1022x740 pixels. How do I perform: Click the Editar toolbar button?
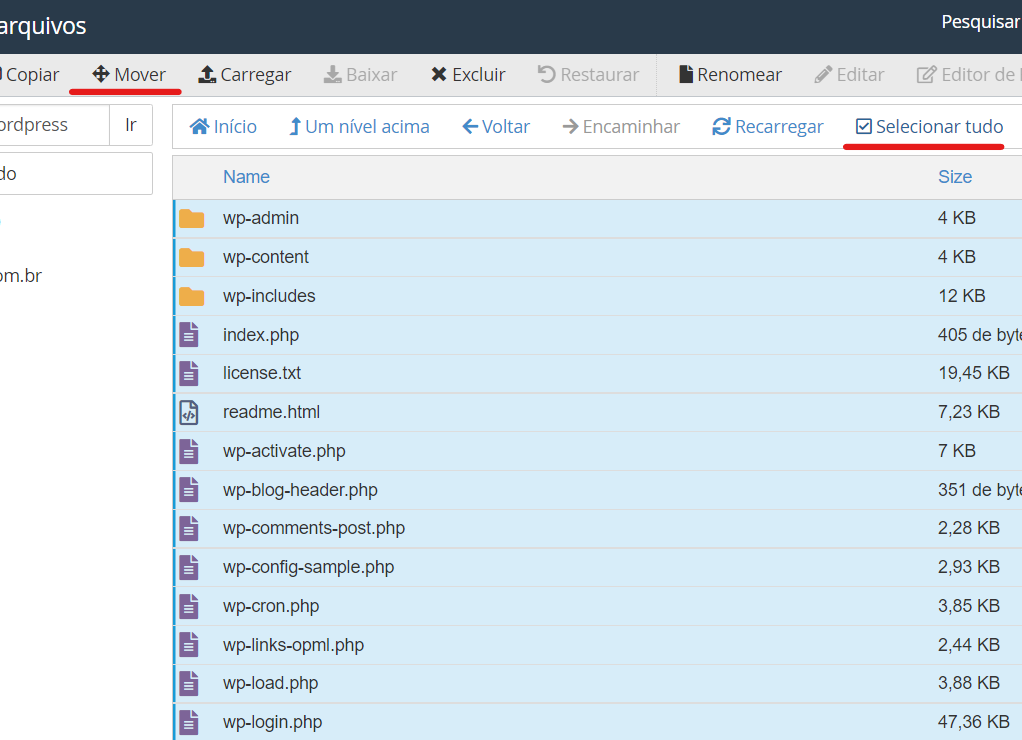pyautogui.click(x=849, y=74)
